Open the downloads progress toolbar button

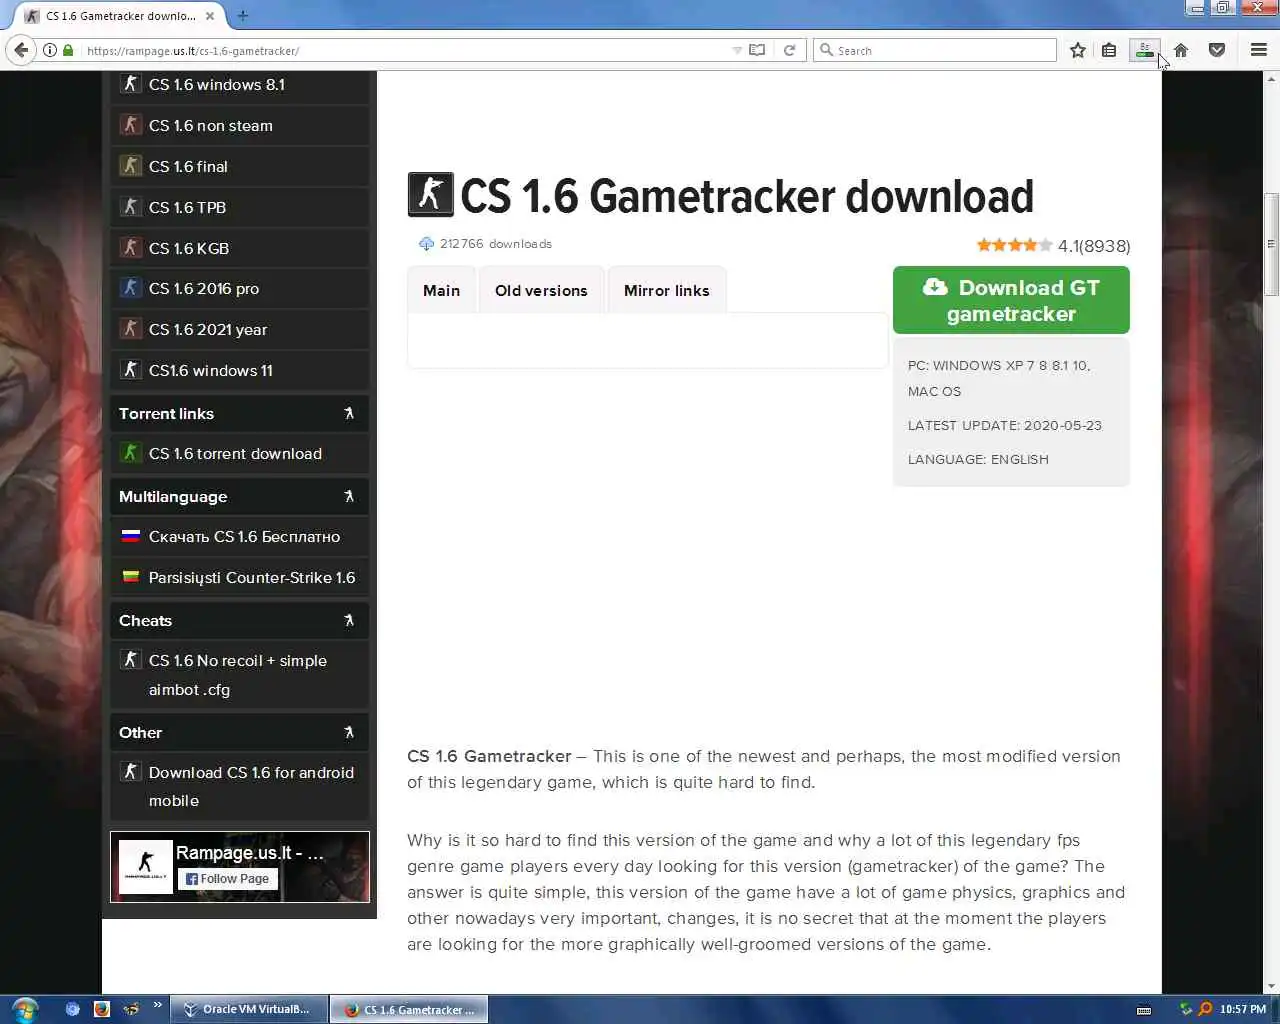click(1144, 50)
